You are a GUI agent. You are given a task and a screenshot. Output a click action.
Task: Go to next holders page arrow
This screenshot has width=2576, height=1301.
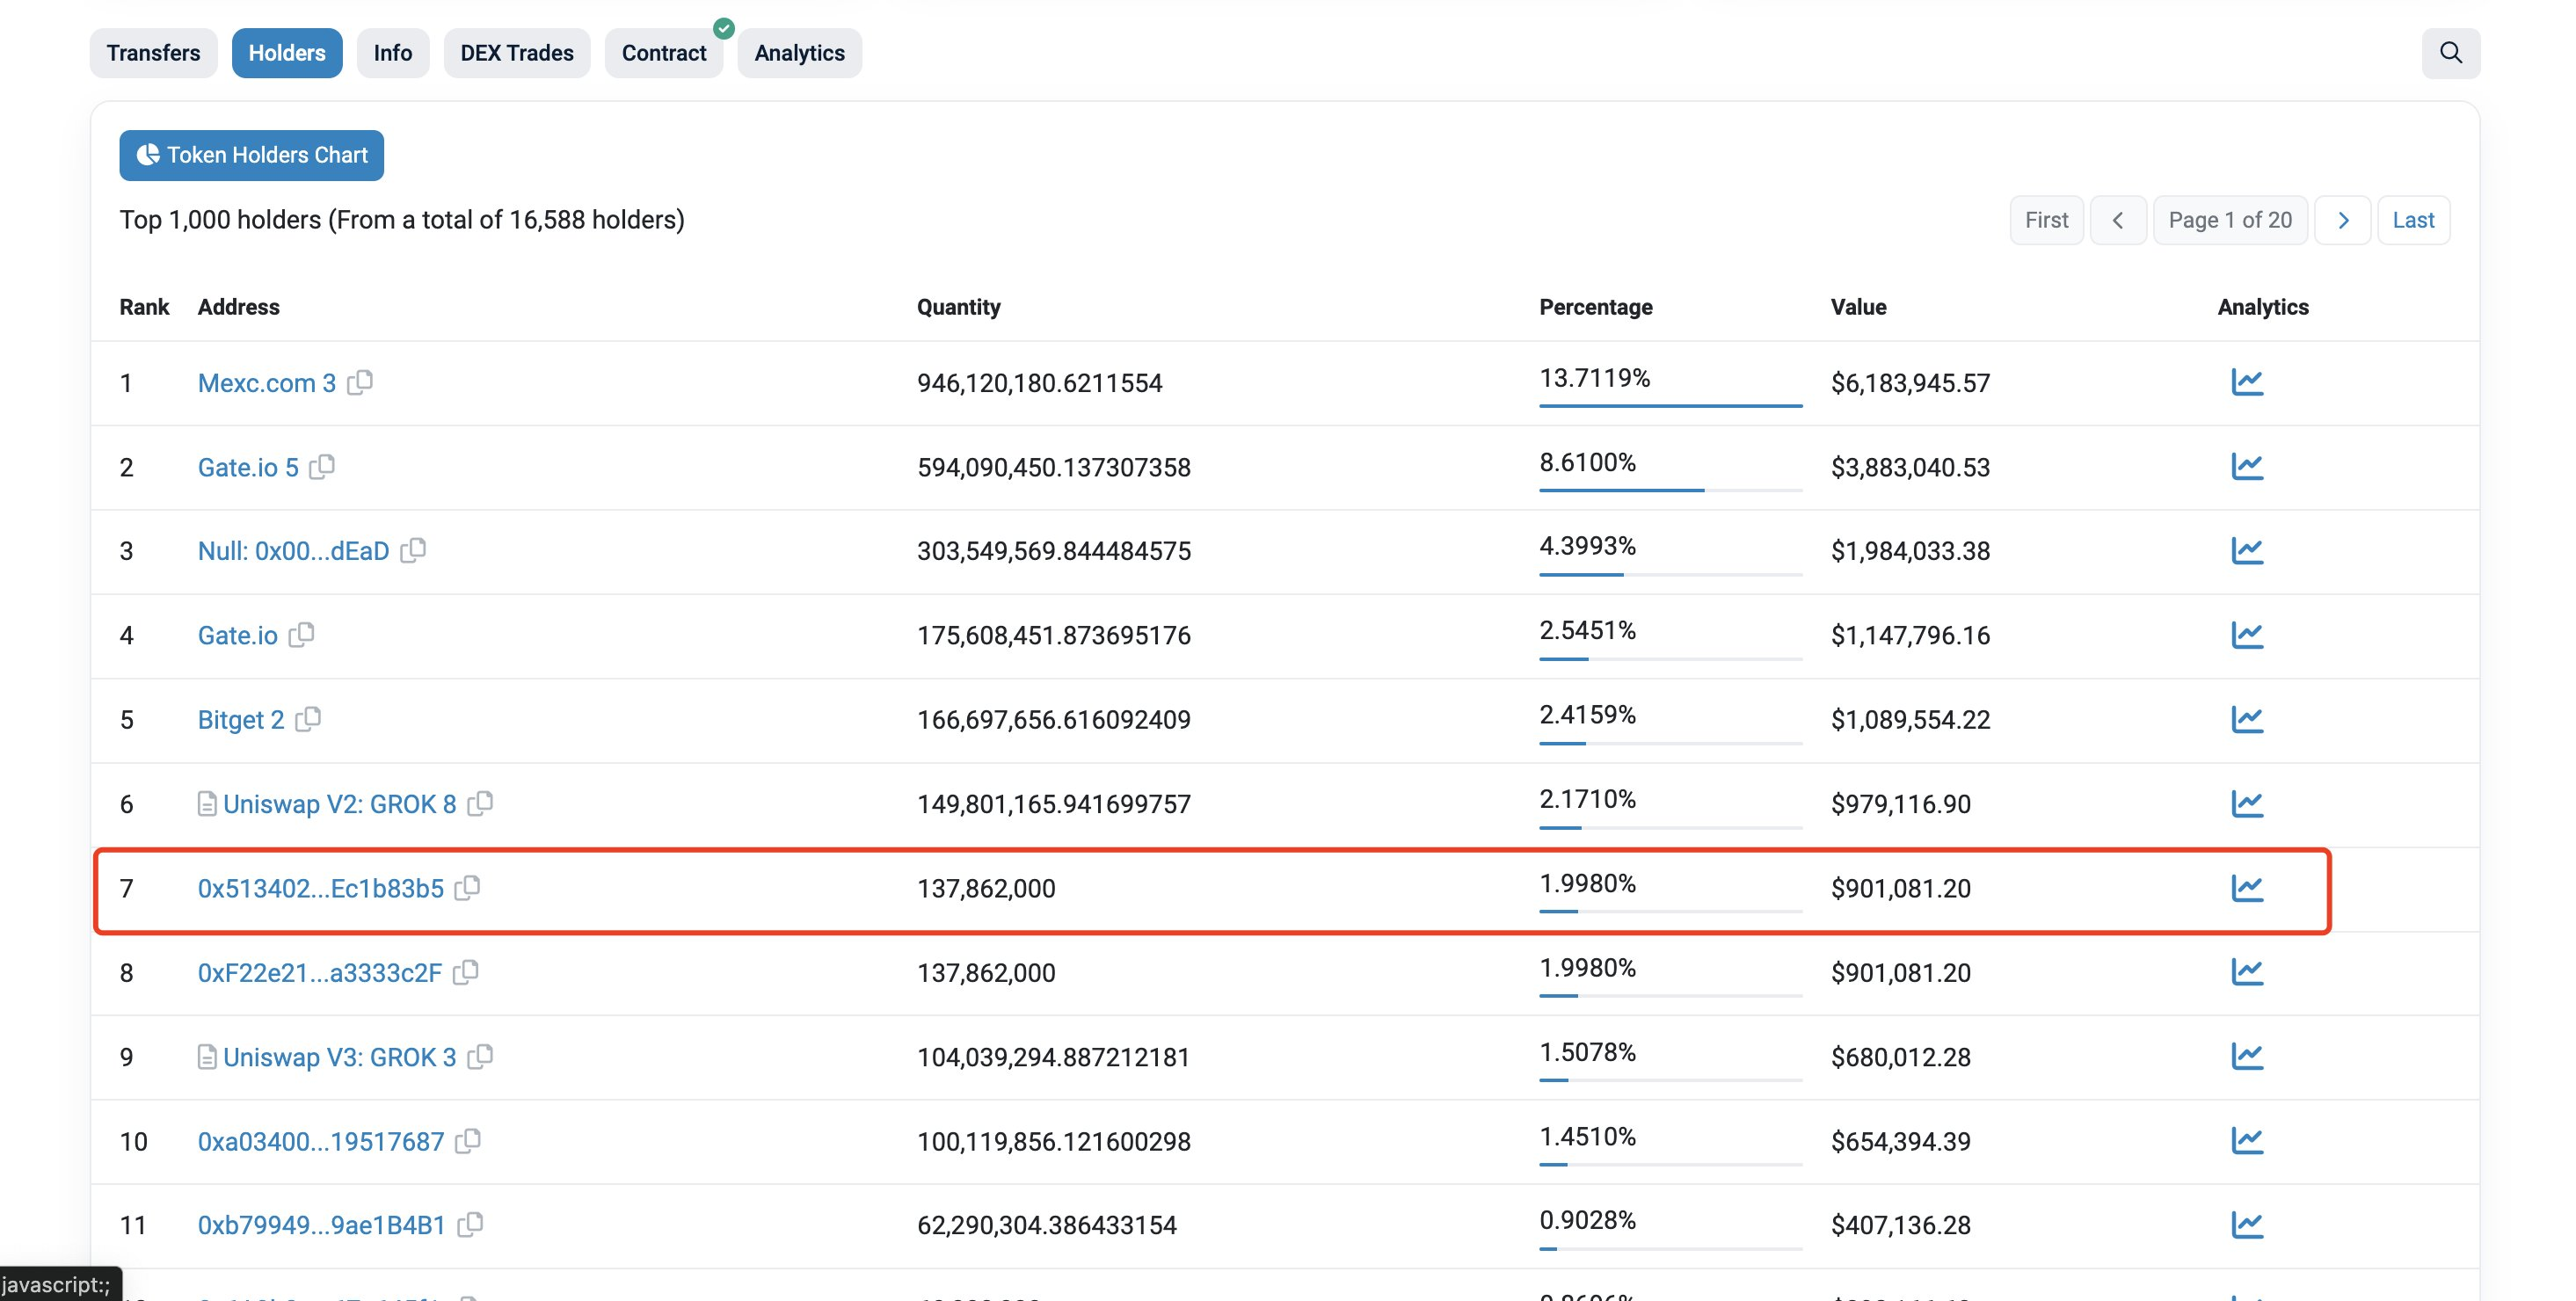pyautogui.click(x=2343, y=220)
